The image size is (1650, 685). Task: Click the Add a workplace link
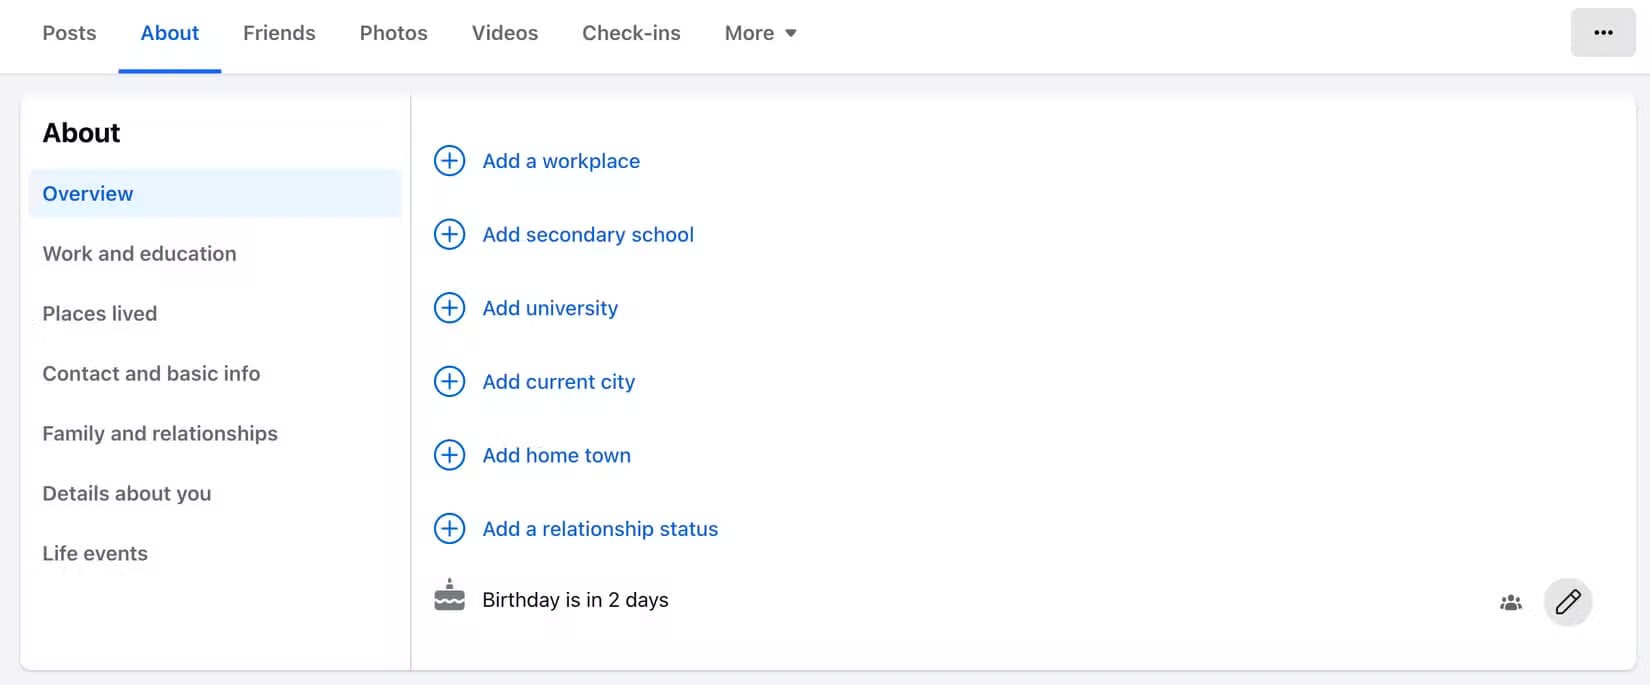[561, 161]
